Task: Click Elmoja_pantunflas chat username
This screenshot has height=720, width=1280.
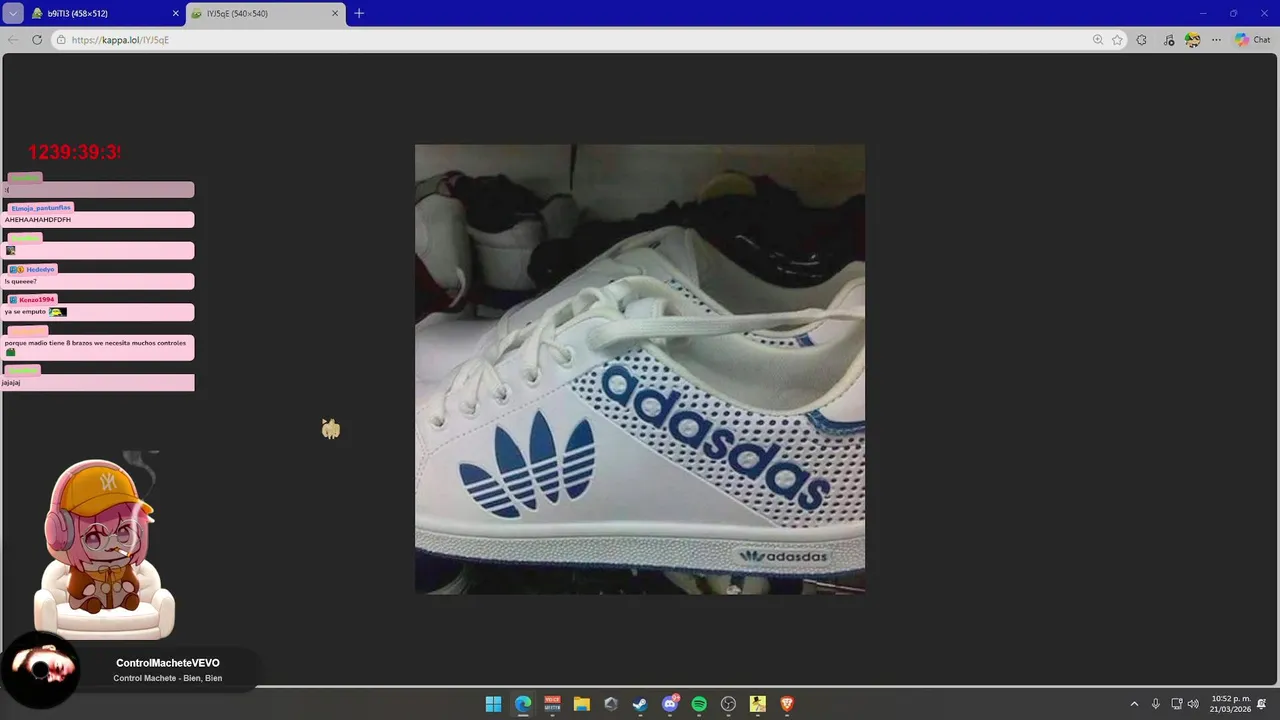Action: [41, 208]
